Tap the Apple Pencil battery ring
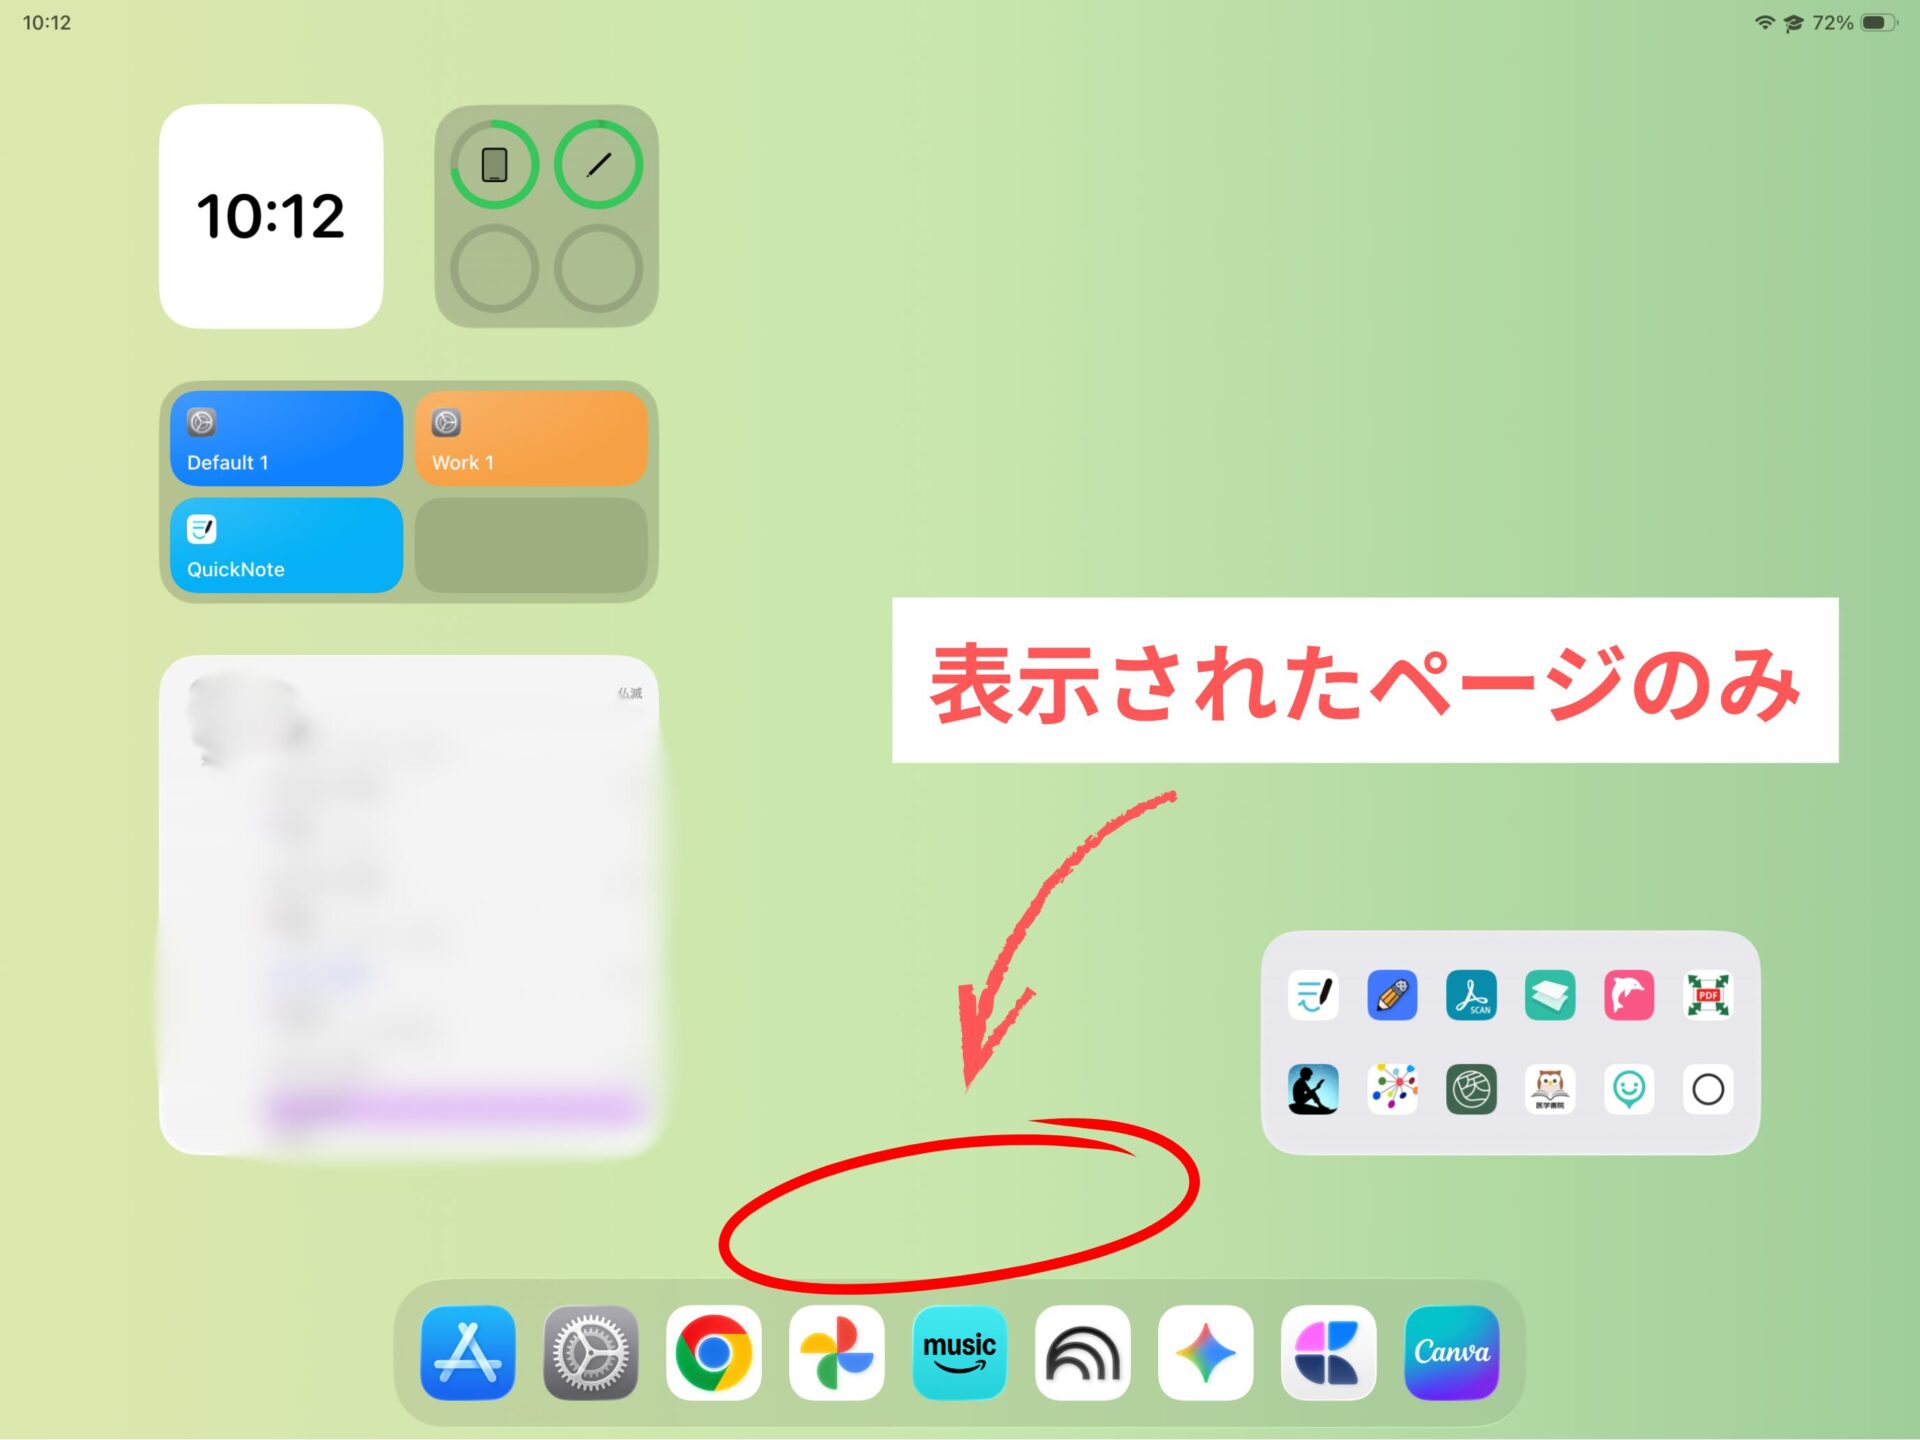Viewport: 1920px width, 1440px height. coord(598,165)
